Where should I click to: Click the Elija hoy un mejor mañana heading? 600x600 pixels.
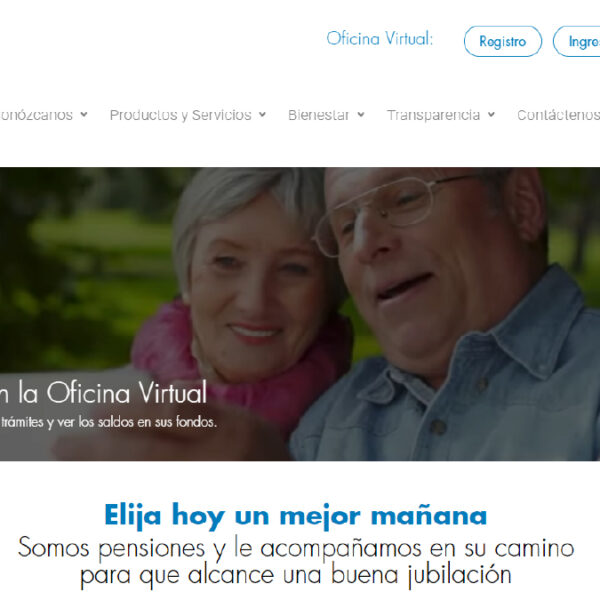[295, 516]
